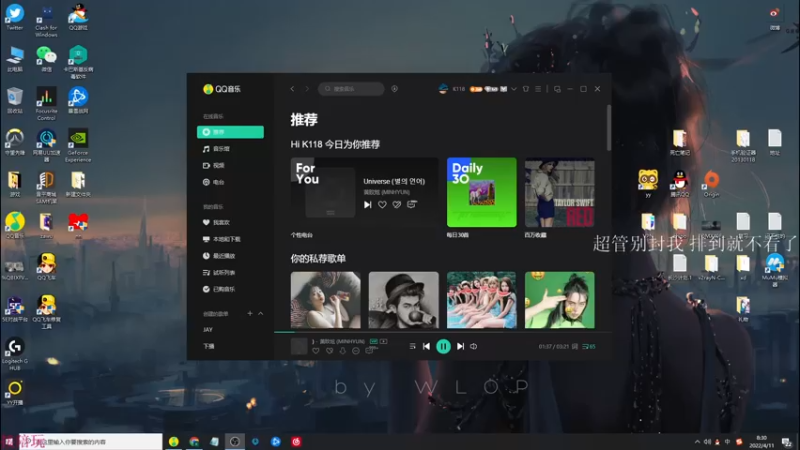Open Twitter shortcut on the desktop
Image resolution: width=800 pixels, height=450 pixels.
click(14, 17)
